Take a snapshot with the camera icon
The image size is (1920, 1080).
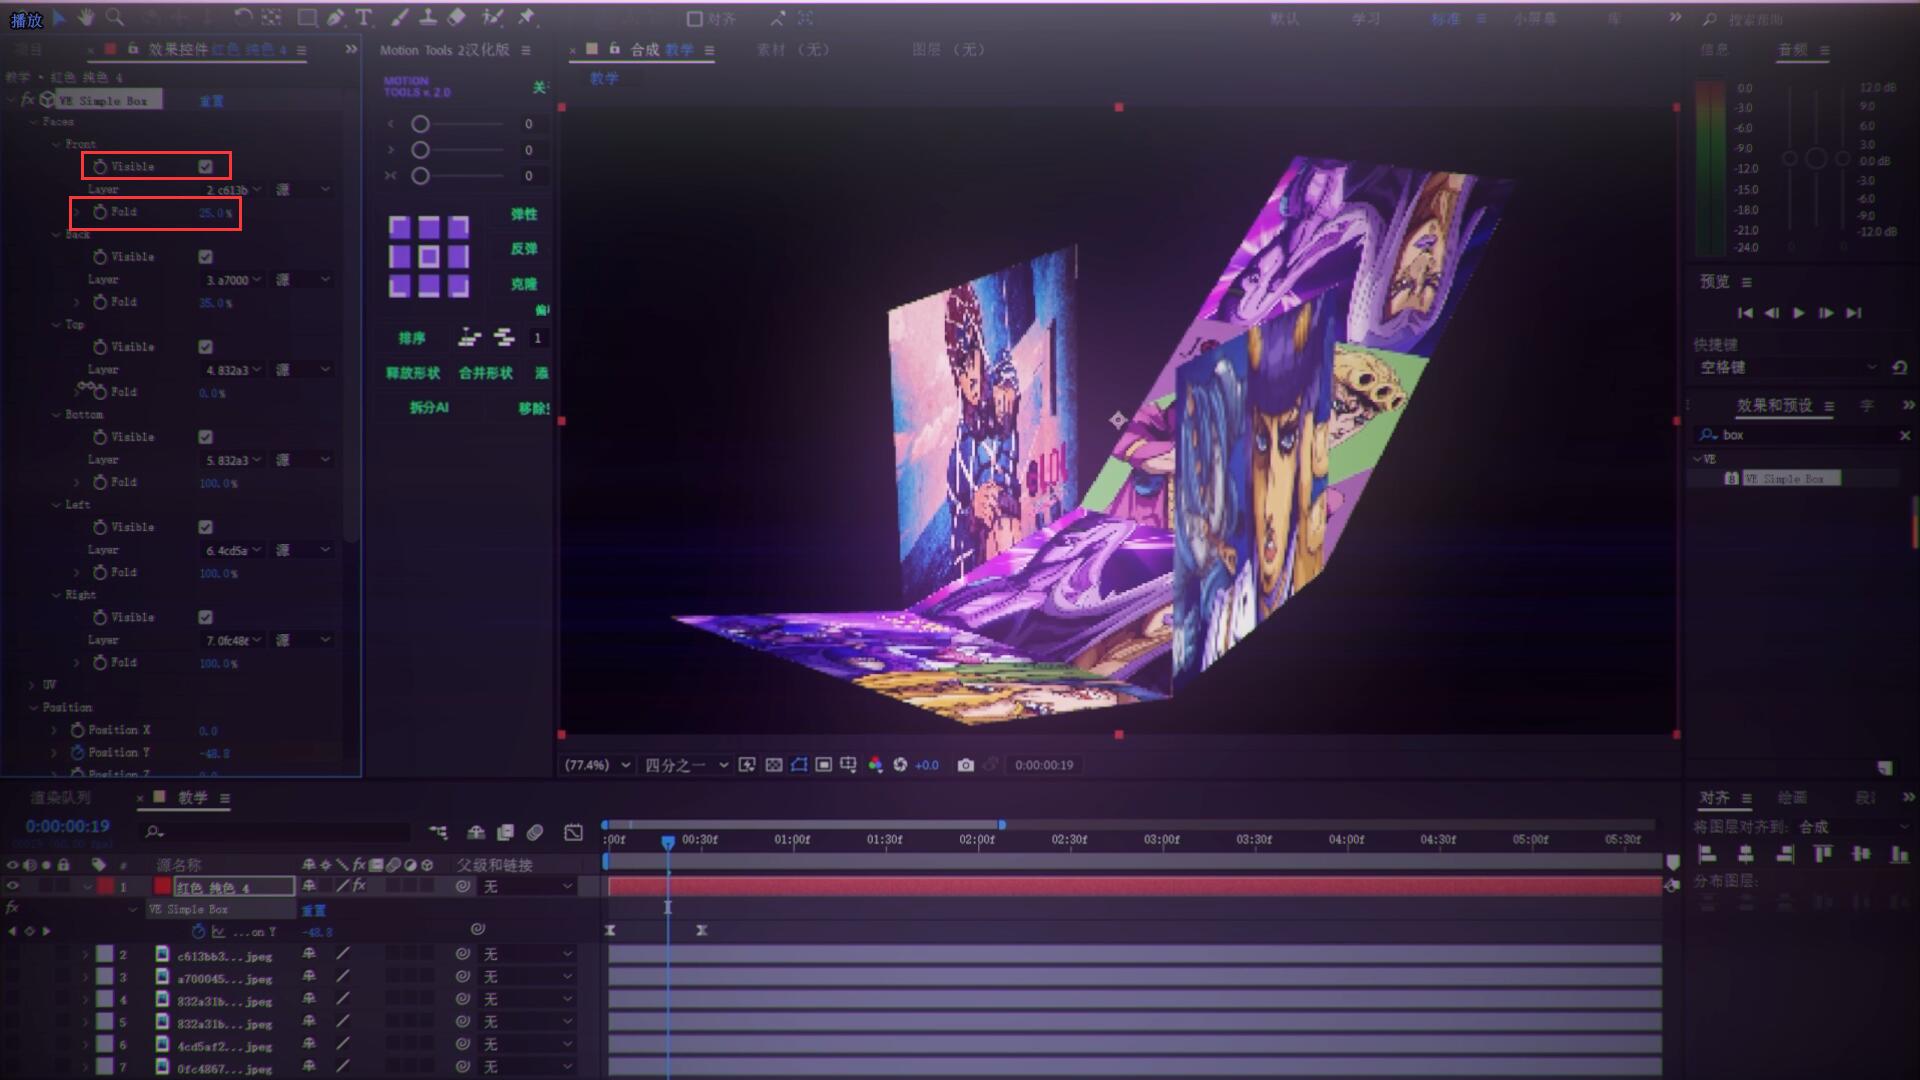pyautogui.click(x=965, y=765)
